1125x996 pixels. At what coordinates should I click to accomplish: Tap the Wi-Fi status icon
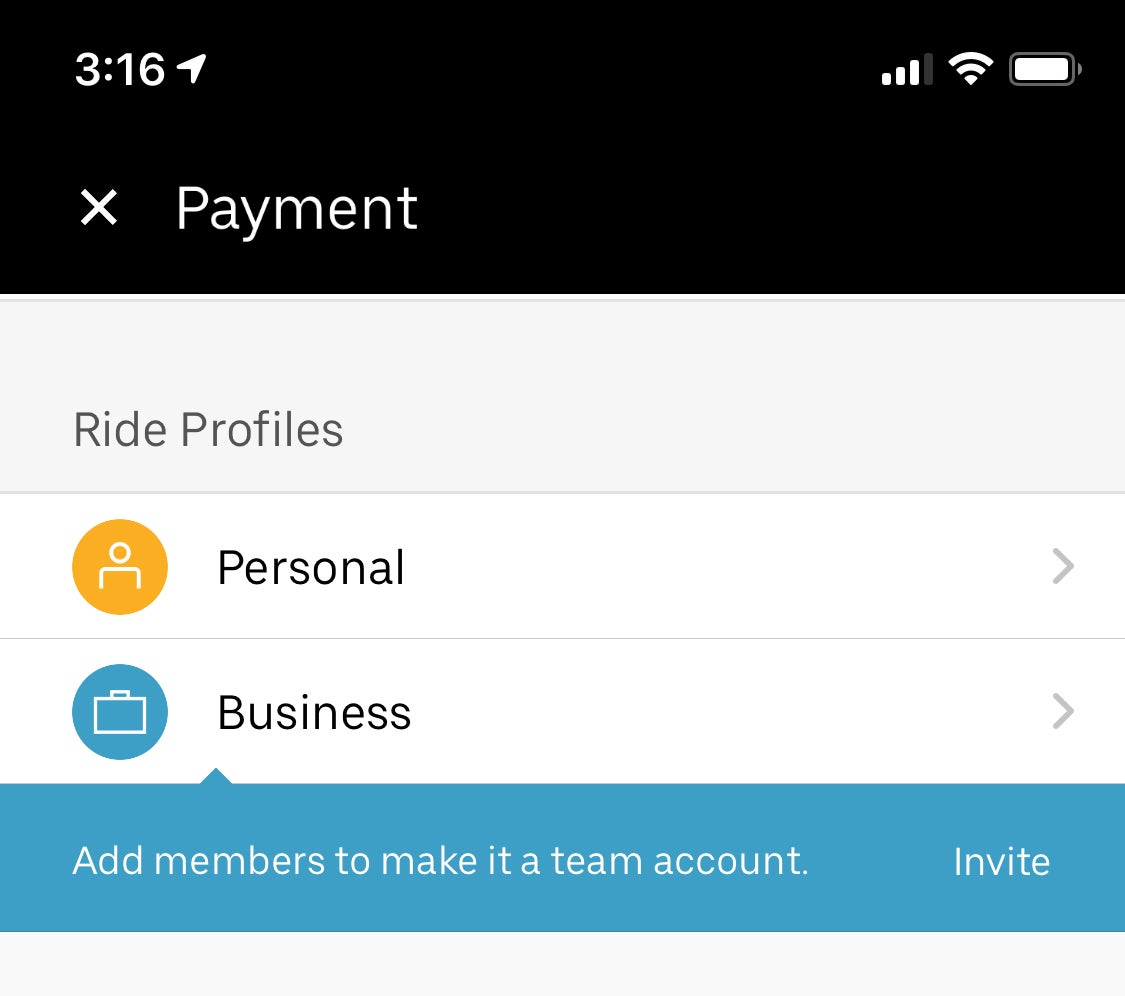point(970,70)
